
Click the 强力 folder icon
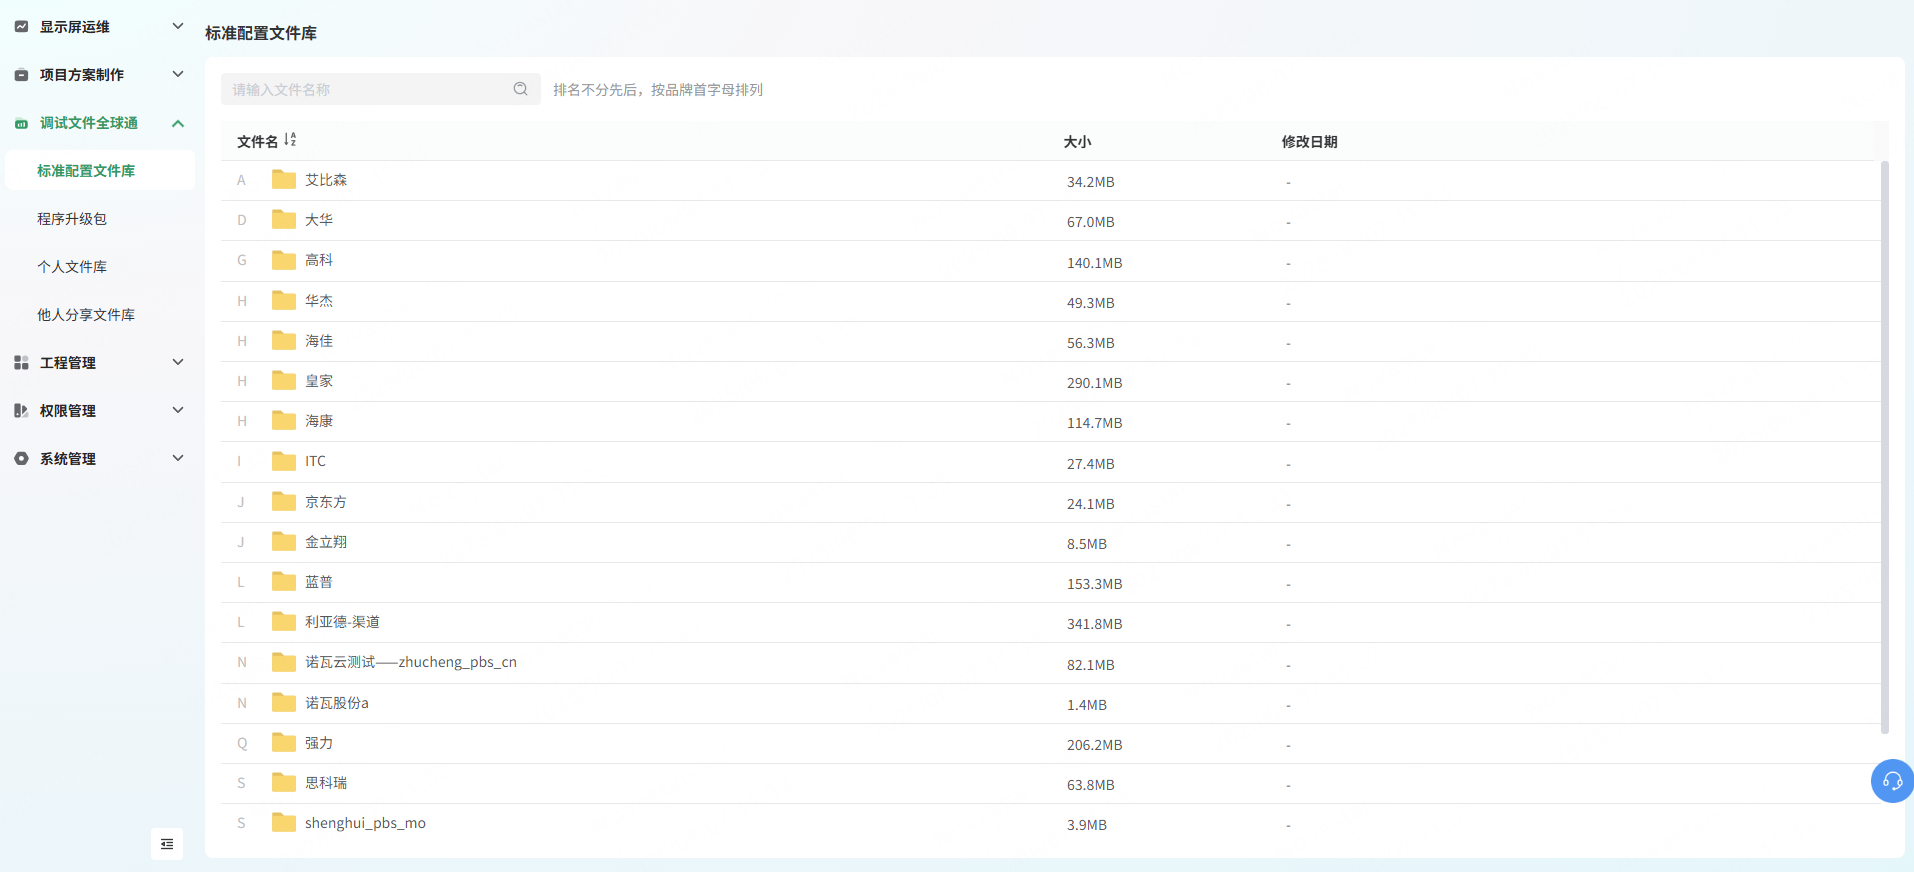coord(284,743)
